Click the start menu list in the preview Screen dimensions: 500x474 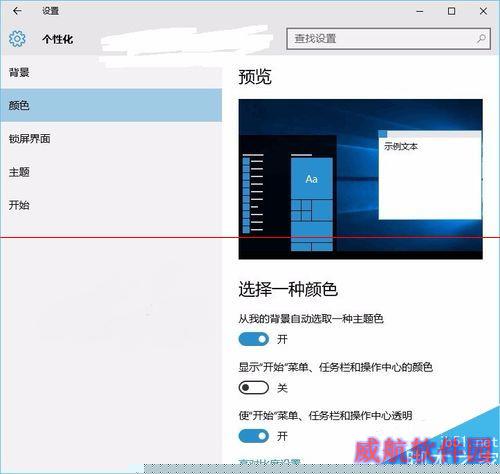coord(253,193)
